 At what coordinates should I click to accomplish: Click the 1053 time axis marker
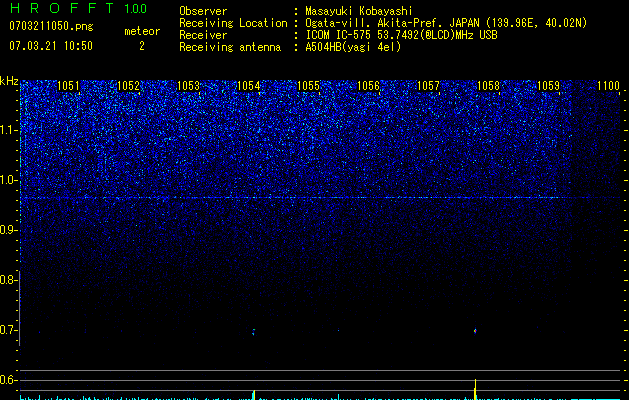tap(188, 86)
